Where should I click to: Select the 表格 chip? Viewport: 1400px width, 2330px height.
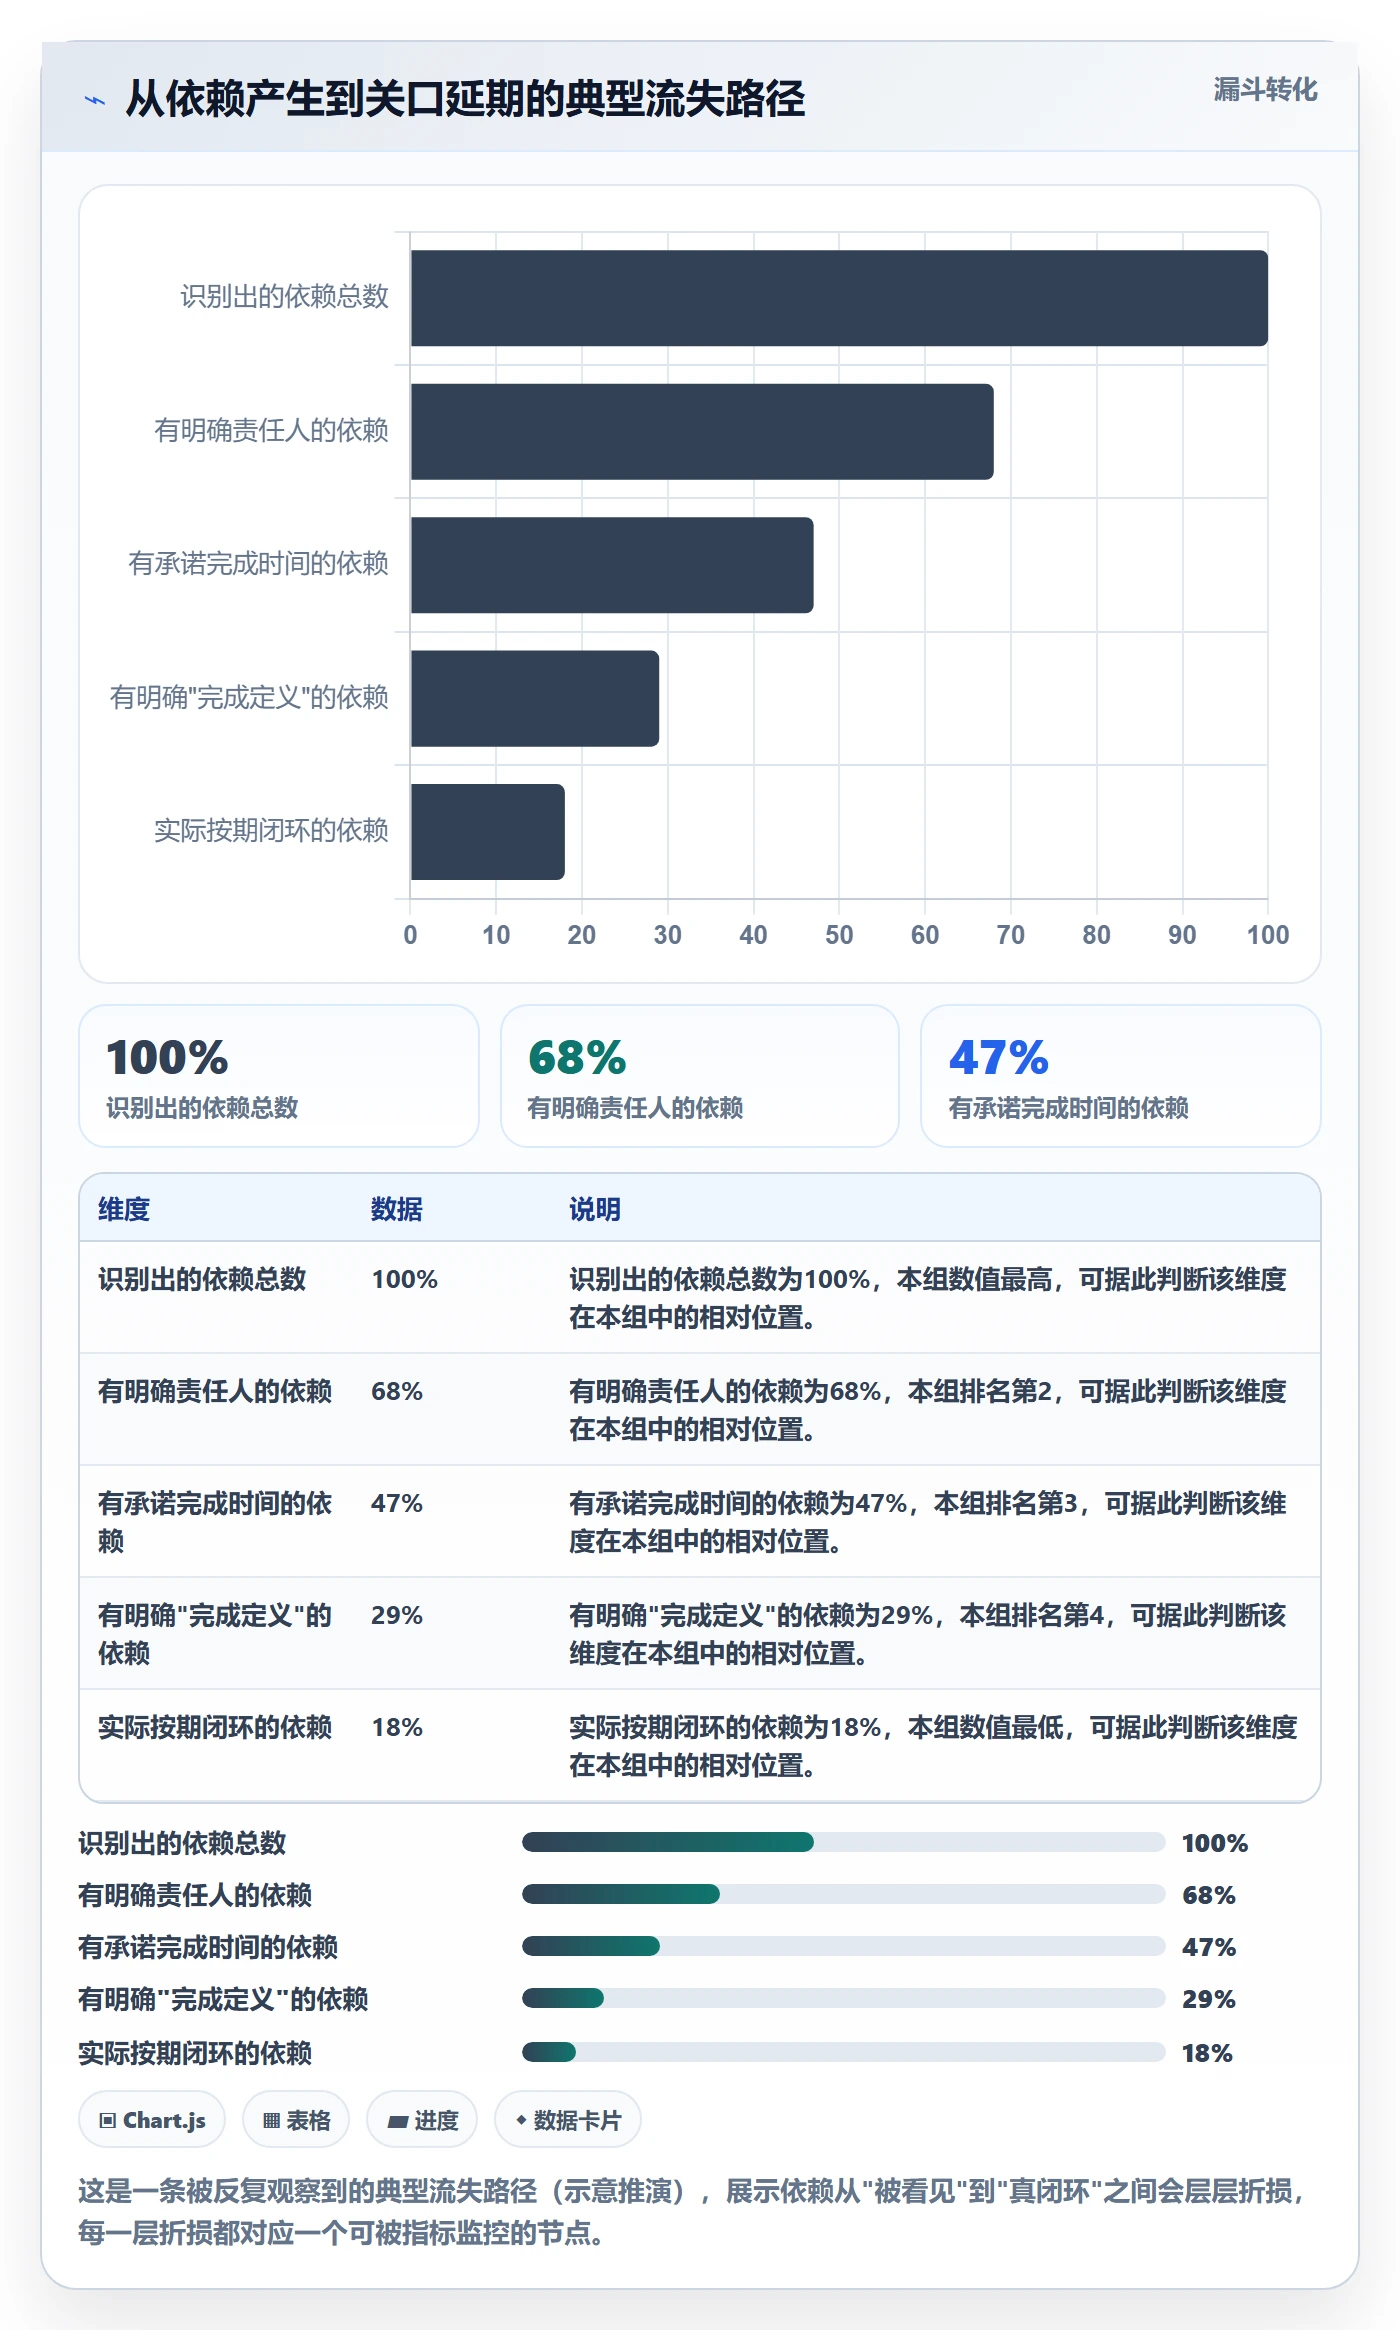click(296, 2119)
